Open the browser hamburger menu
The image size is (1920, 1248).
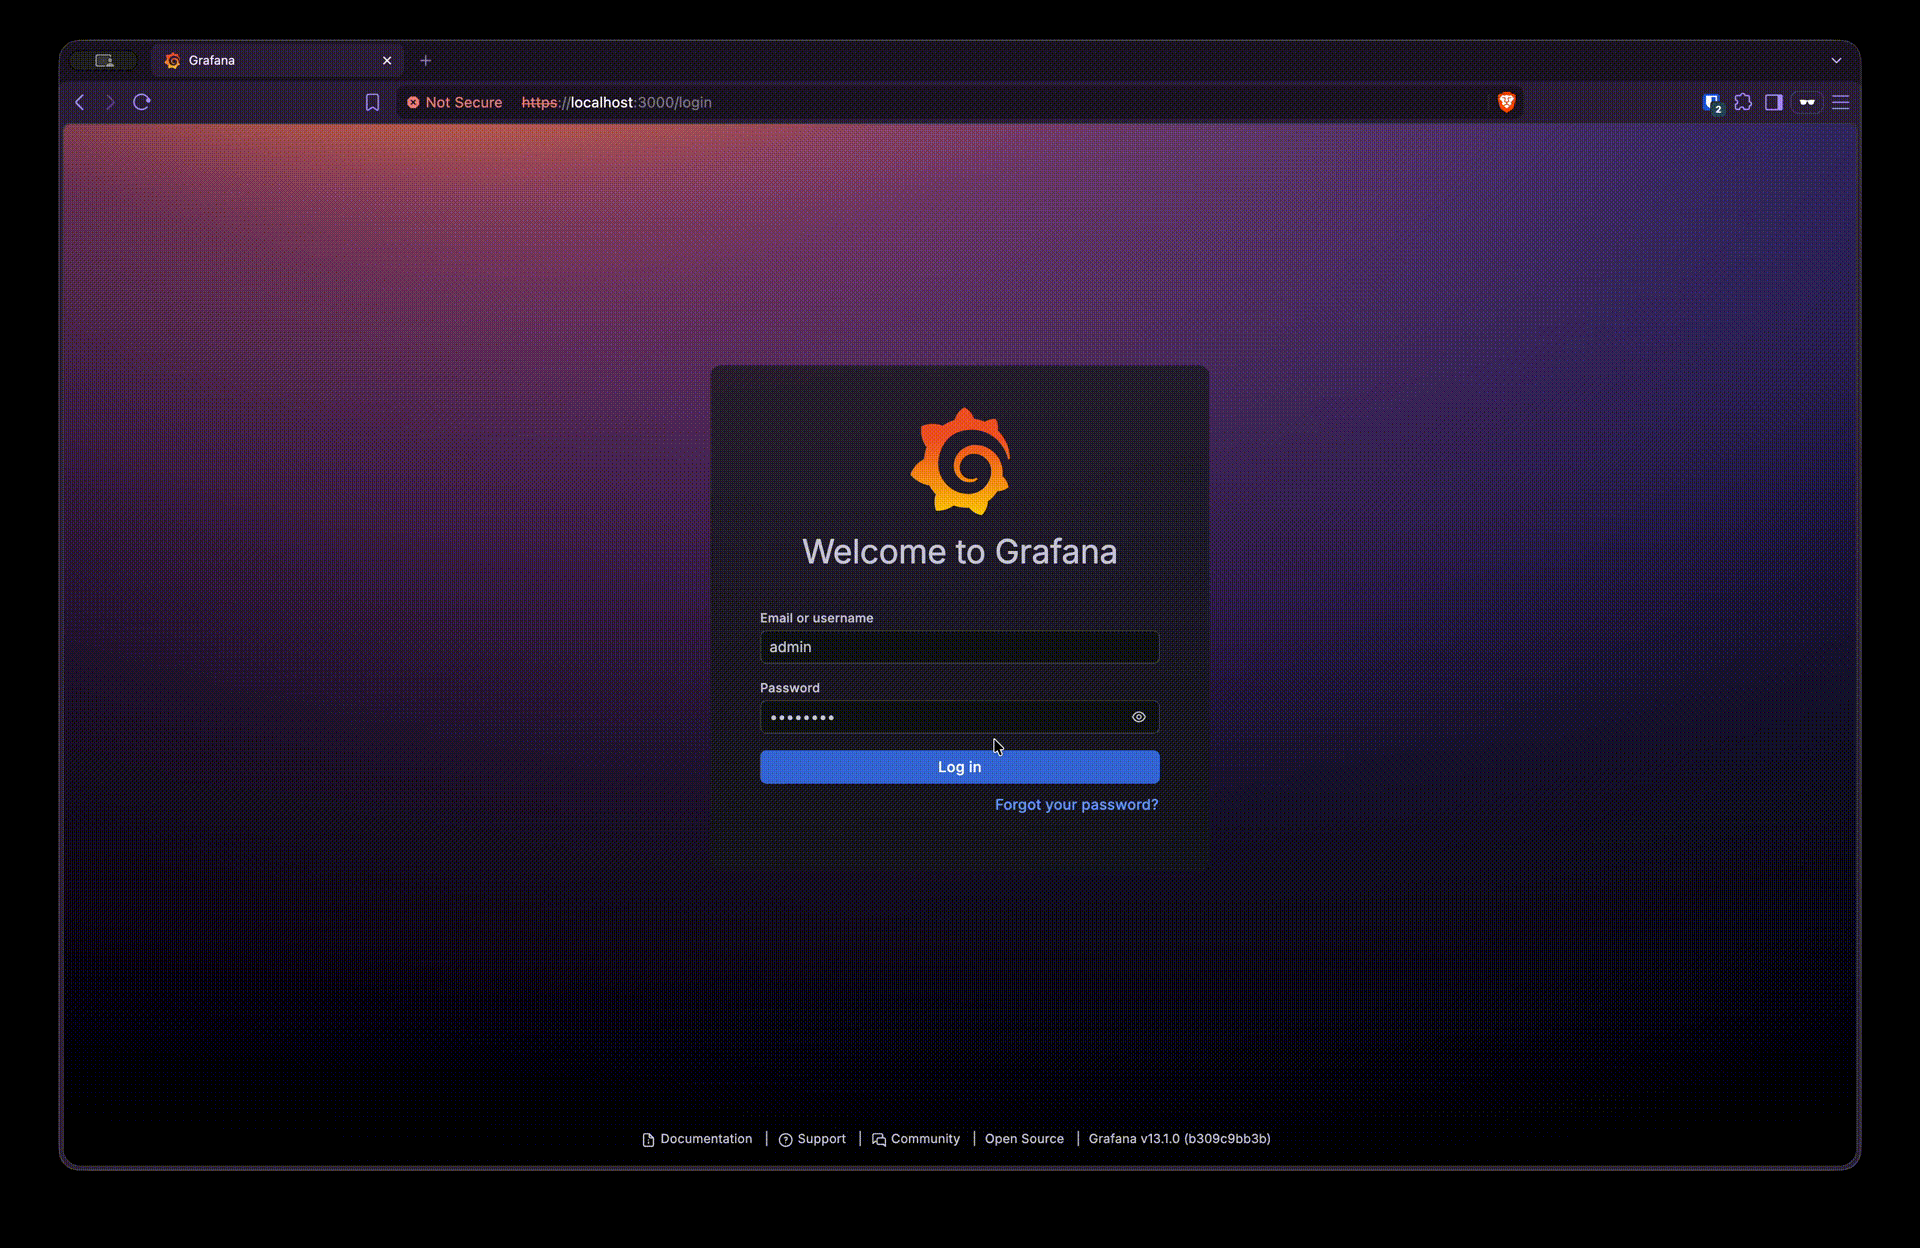coord(1840,102)
